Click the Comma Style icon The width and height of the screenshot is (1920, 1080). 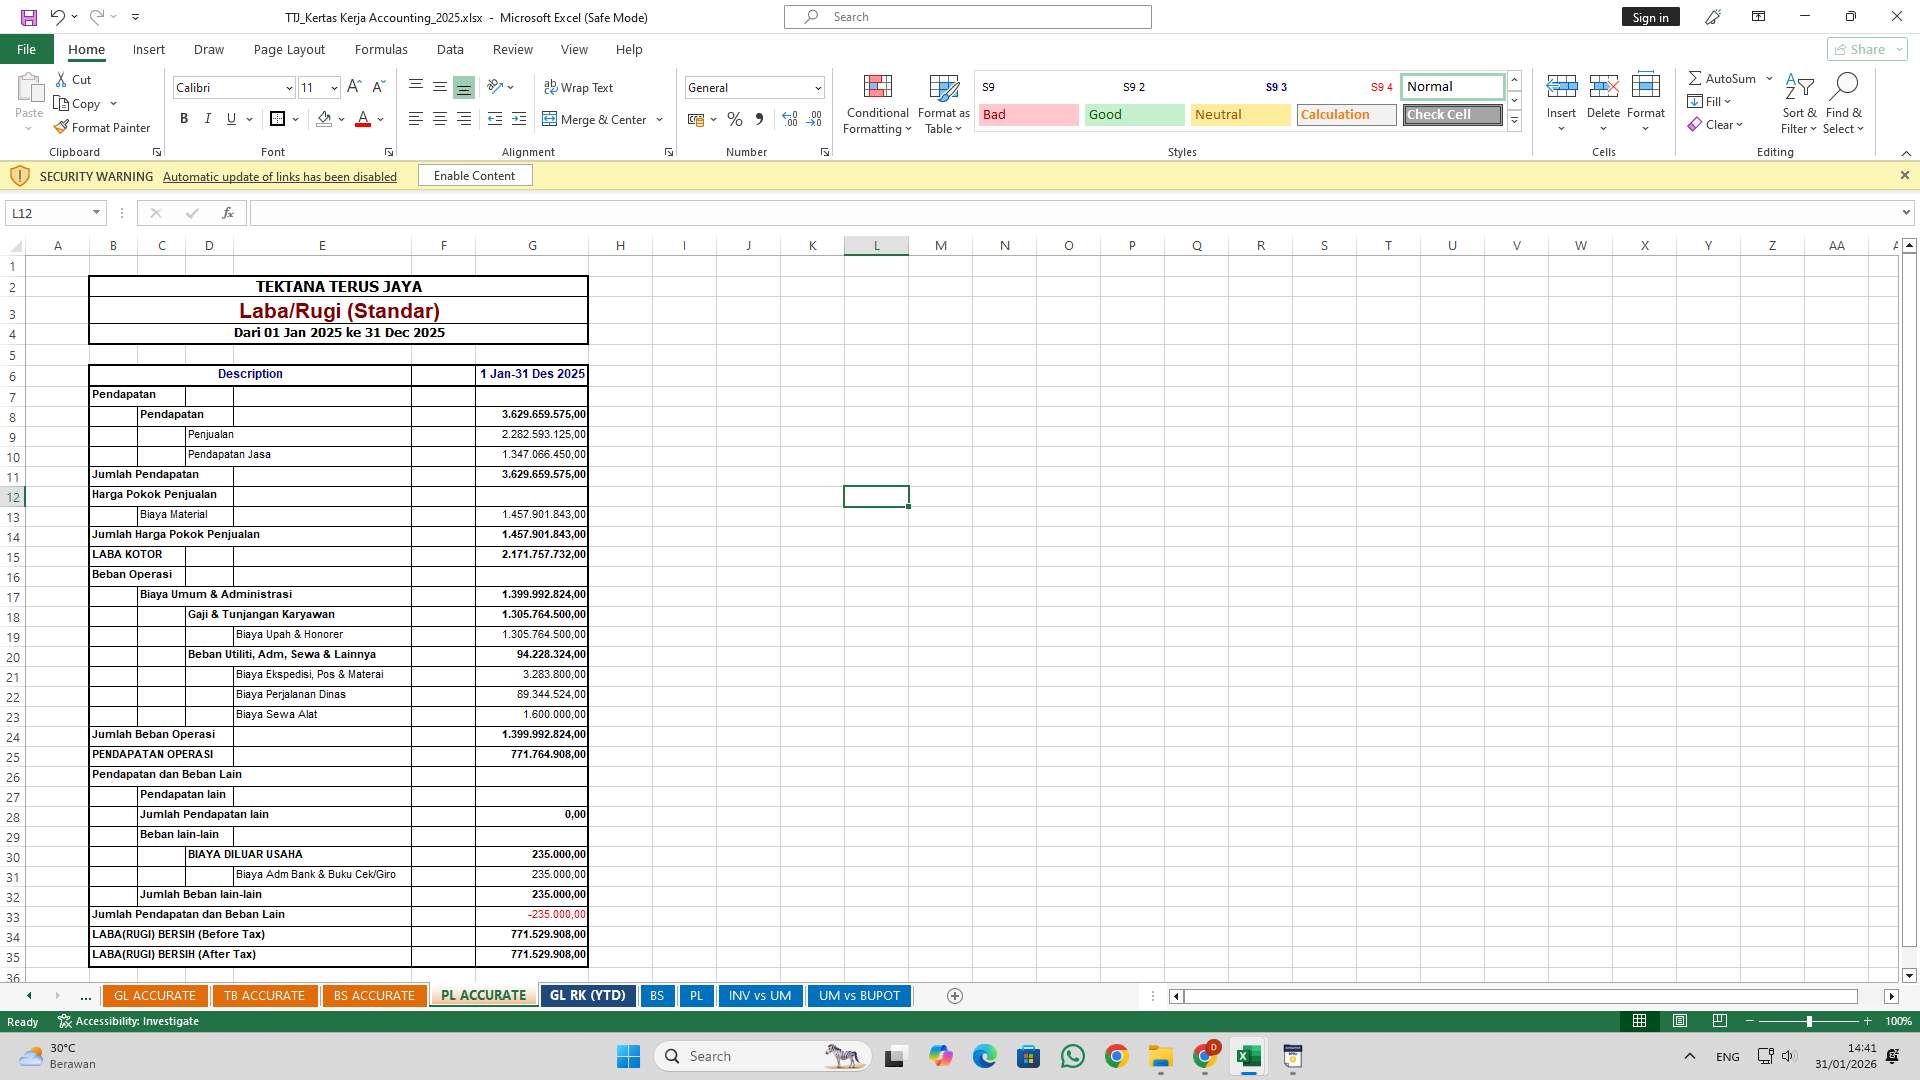pyautogui.click(x=759, y=119)
